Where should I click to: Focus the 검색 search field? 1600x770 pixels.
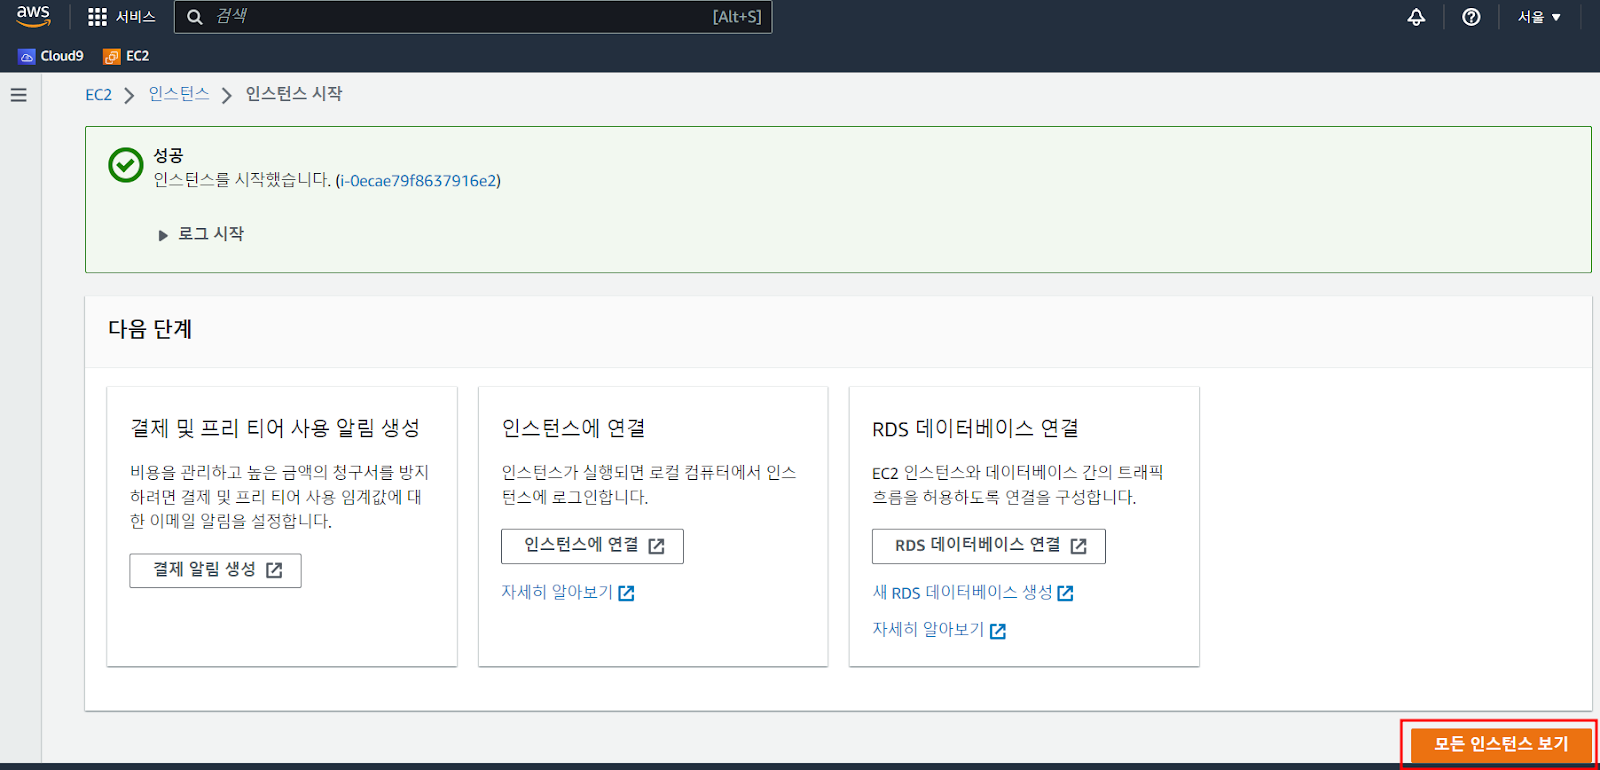(473, 17)
